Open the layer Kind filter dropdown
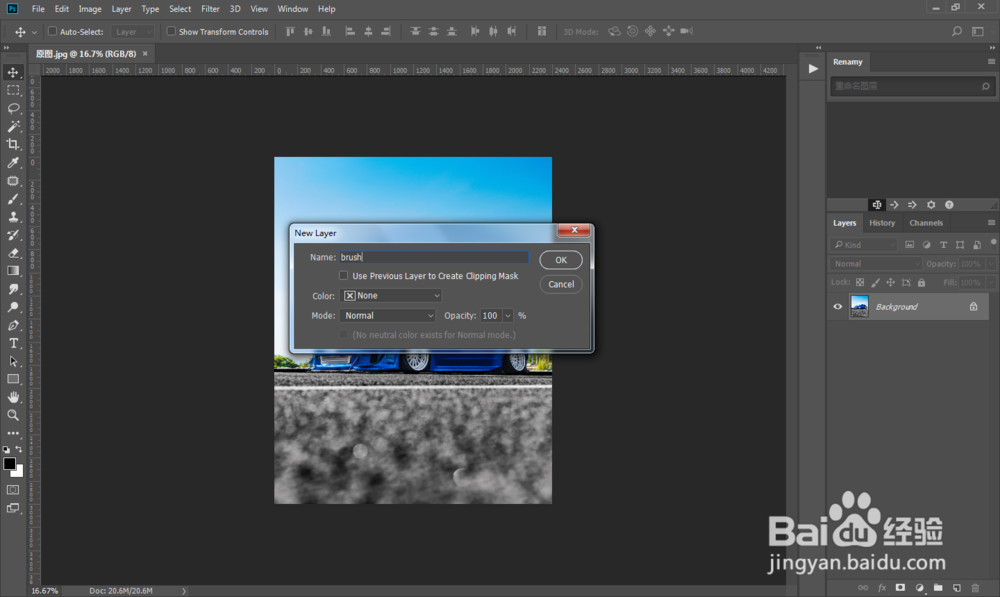 (x=864, y=245)
